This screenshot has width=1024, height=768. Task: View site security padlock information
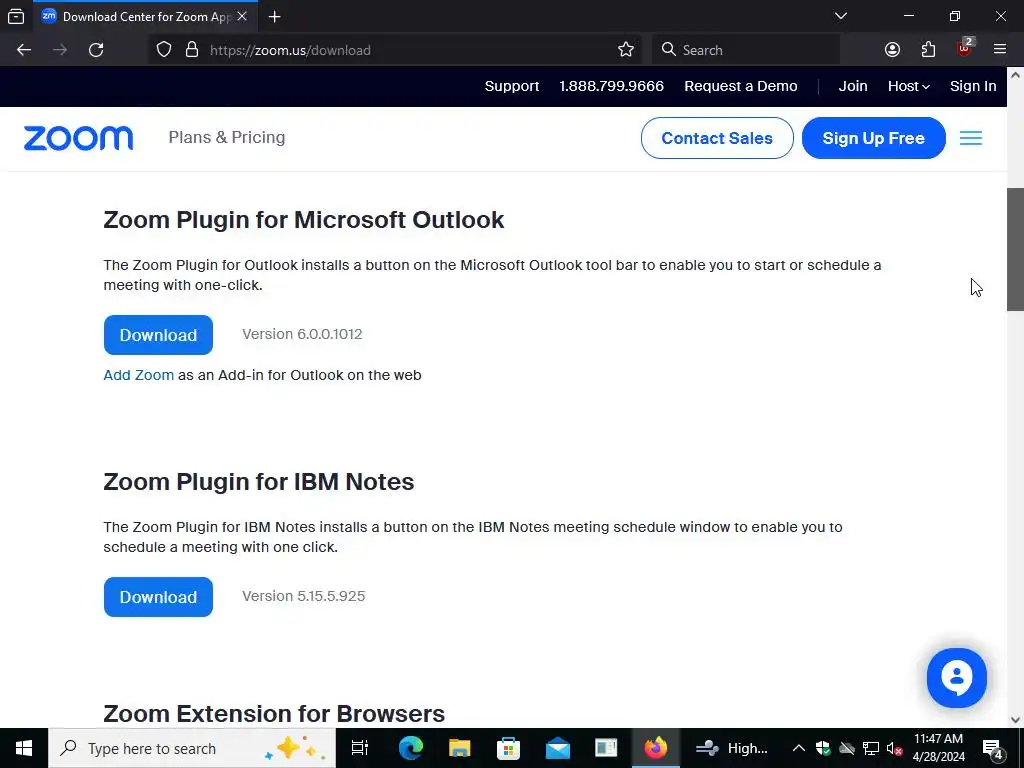click(x=191, y=50)
